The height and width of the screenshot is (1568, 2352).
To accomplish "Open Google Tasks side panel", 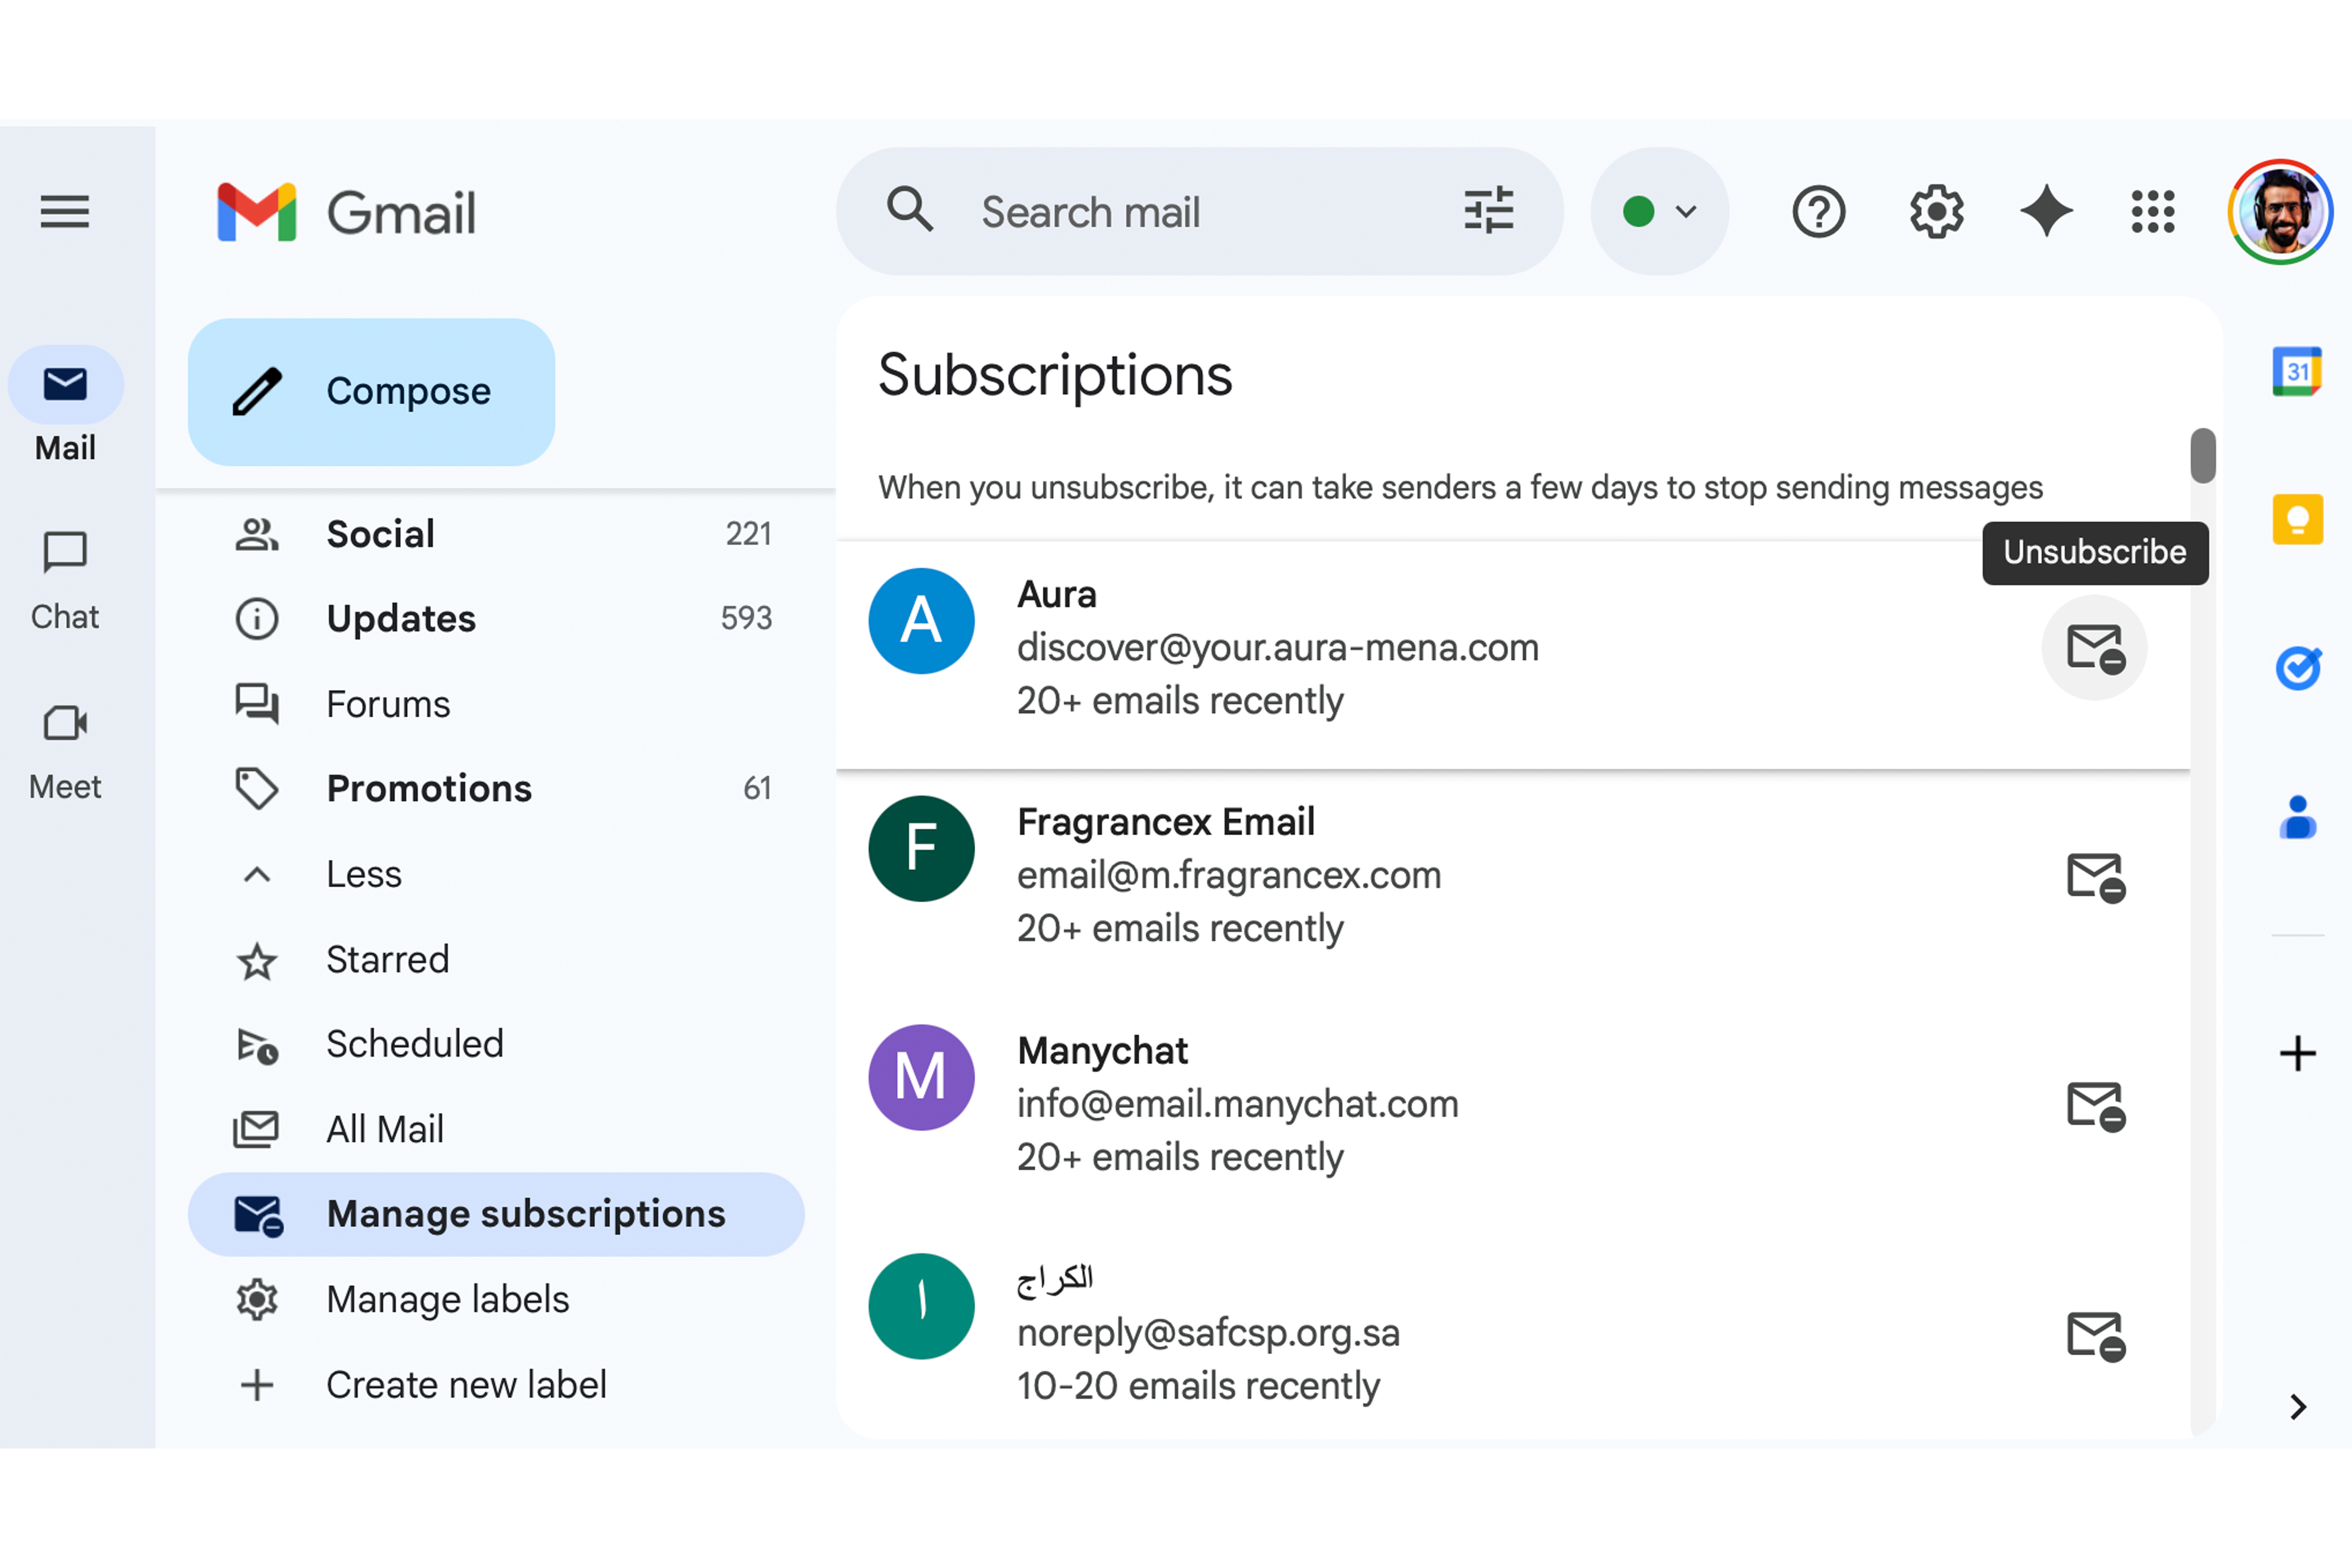I will [x=2297, y=668].
